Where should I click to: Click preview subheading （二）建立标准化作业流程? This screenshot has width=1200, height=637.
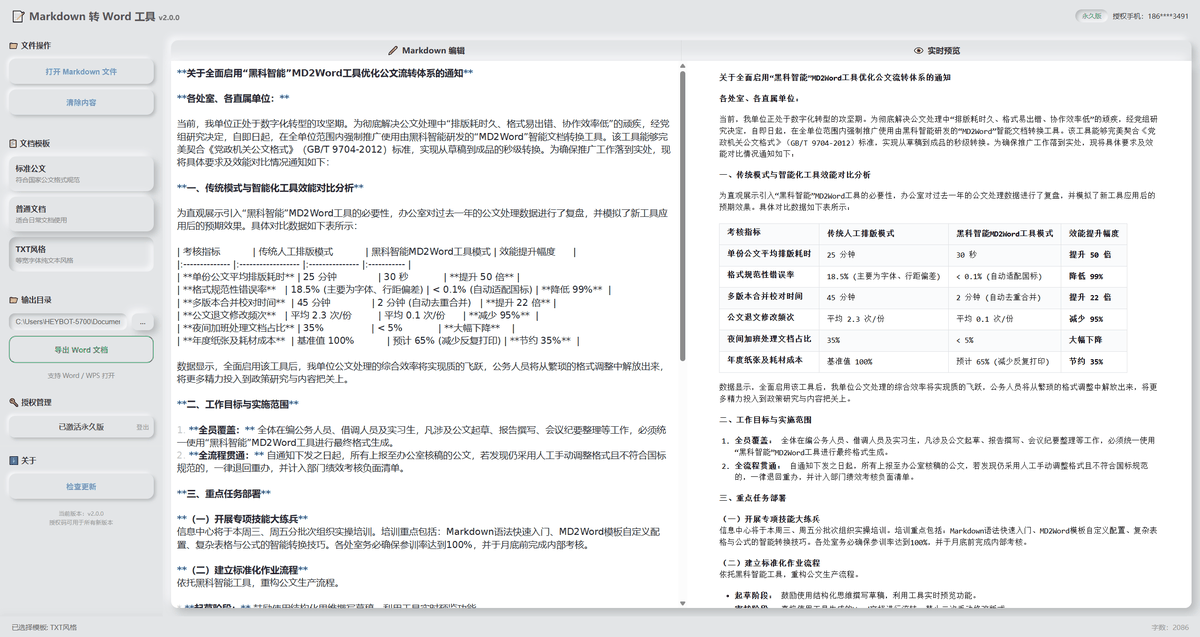(x=770, y=564)
